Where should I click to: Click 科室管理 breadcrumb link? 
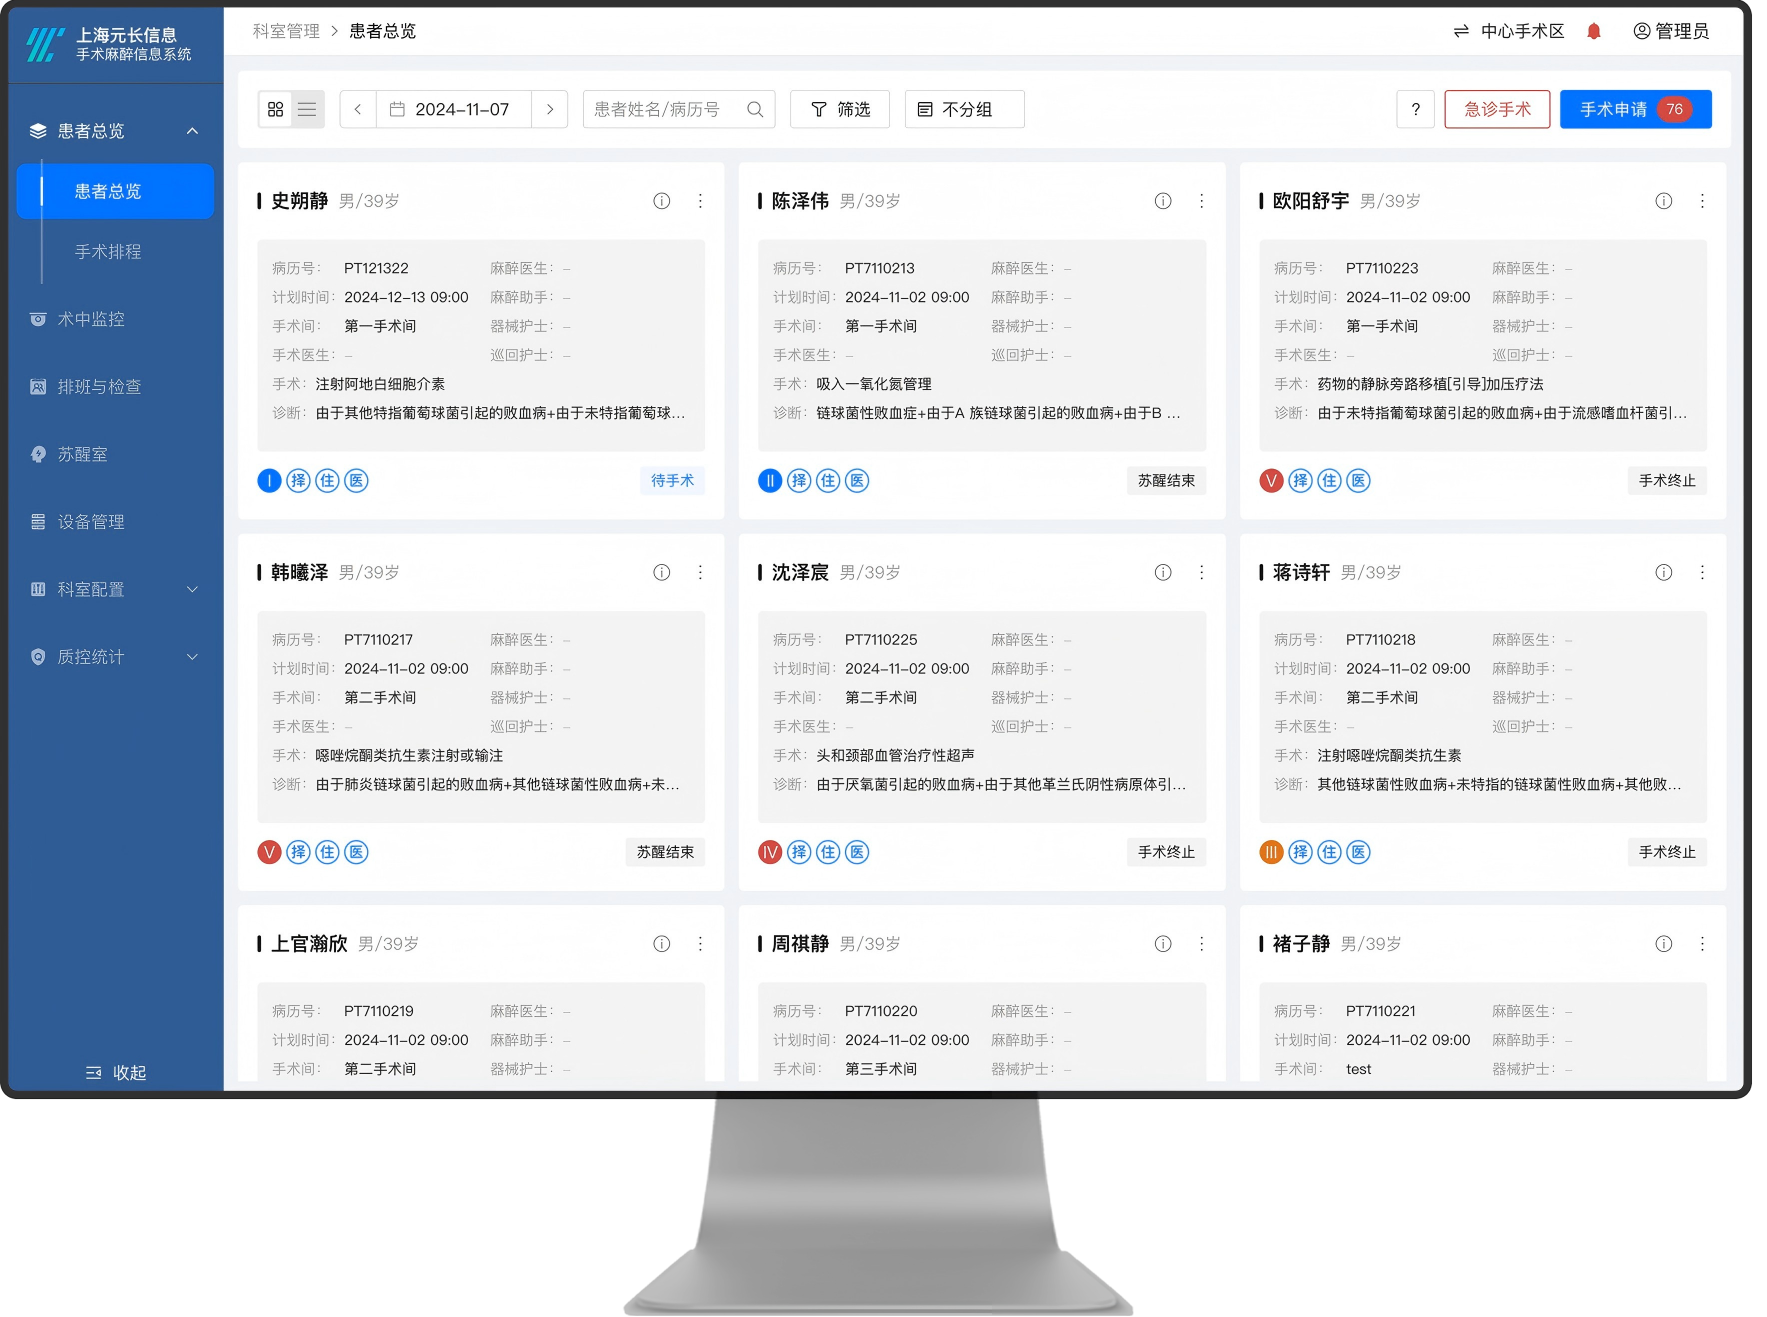pyautogui.click(x=286, y=31)
